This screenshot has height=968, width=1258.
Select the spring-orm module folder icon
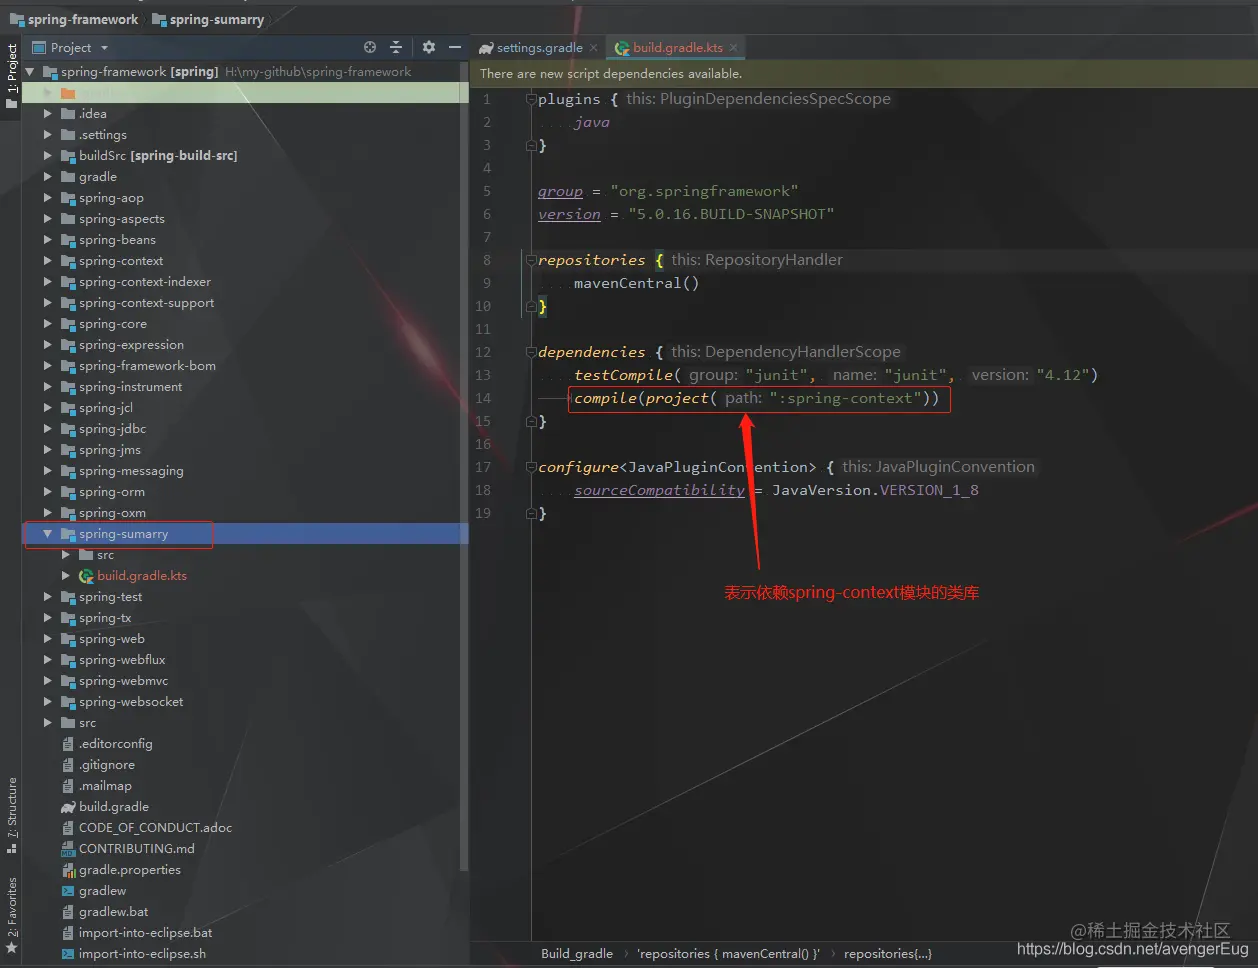click(68, 492)
